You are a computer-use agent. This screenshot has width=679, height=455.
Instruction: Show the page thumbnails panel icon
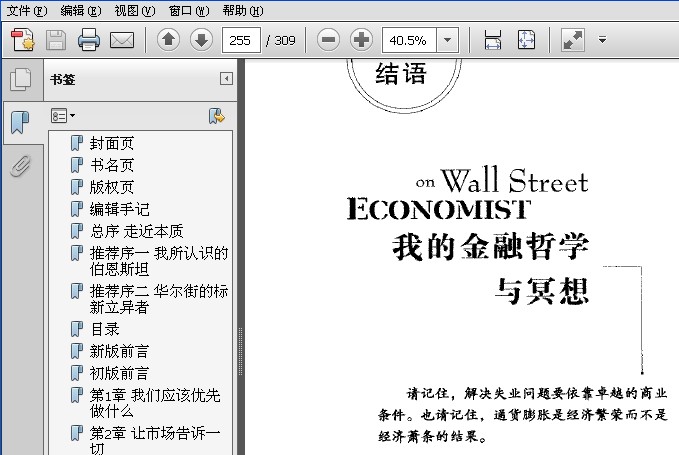[x=20, y=80]
